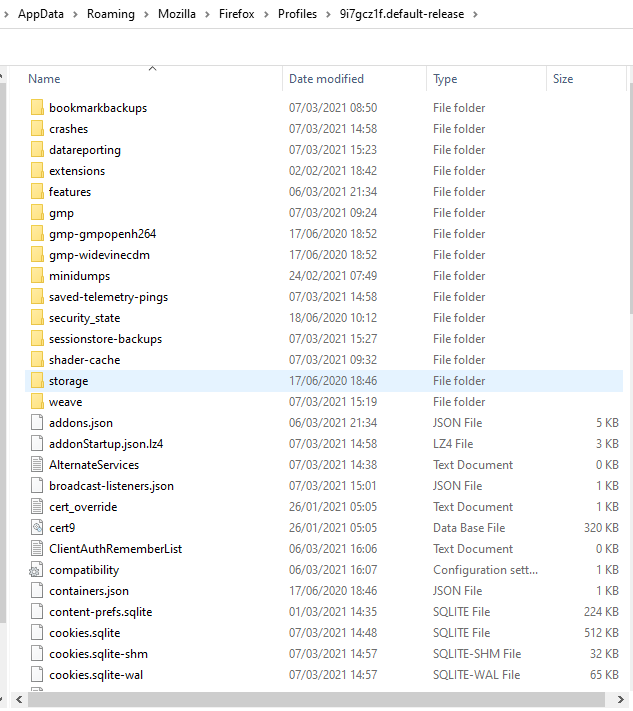Expand the chevron after AppData in path
Screen dimensions: 633x711
75,15
